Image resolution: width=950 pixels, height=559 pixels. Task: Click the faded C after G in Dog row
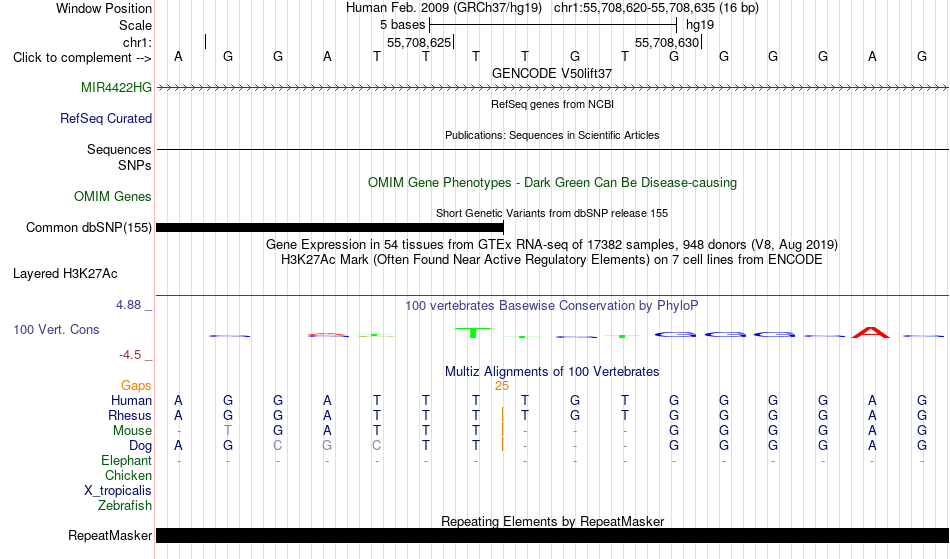(x=277, y=446)
